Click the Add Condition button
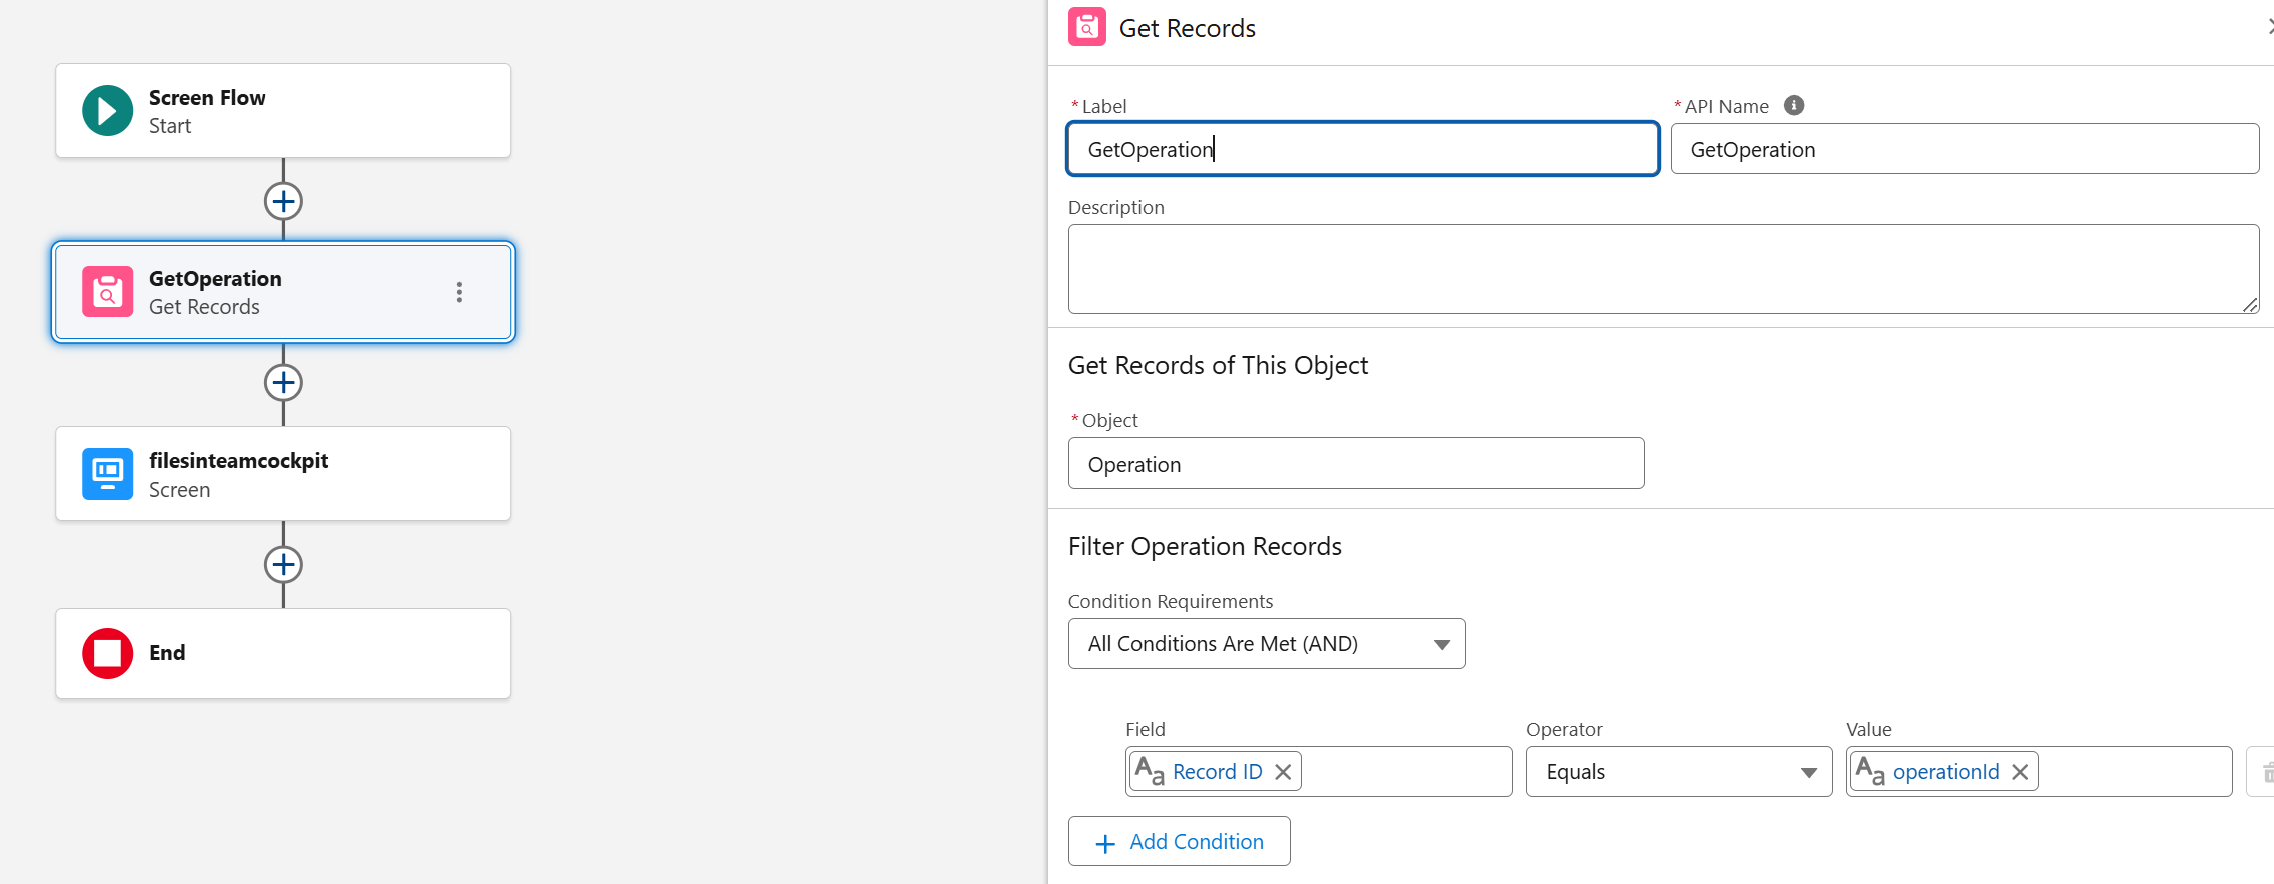Image resolution: width=2274 pixels, height=884 pixels. click(1179, 842)
